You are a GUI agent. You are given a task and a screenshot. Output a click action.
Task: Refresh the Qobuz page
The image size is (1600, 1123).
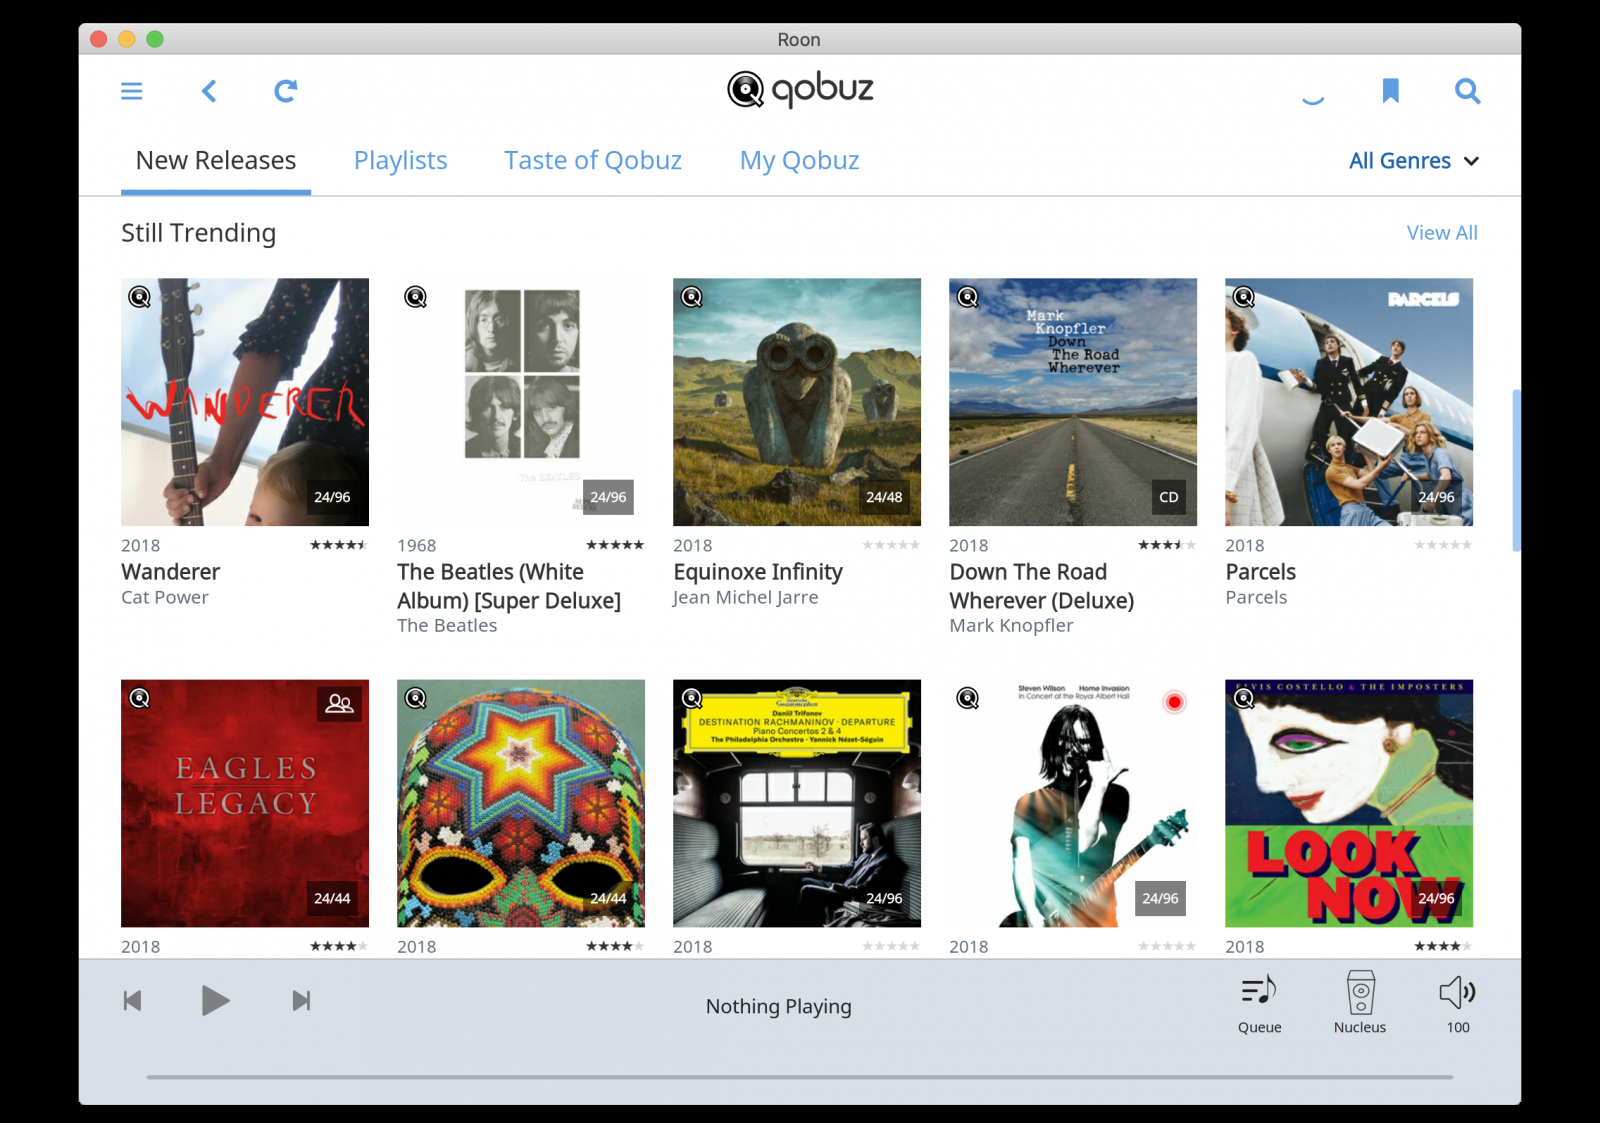[x=286, y=91]
